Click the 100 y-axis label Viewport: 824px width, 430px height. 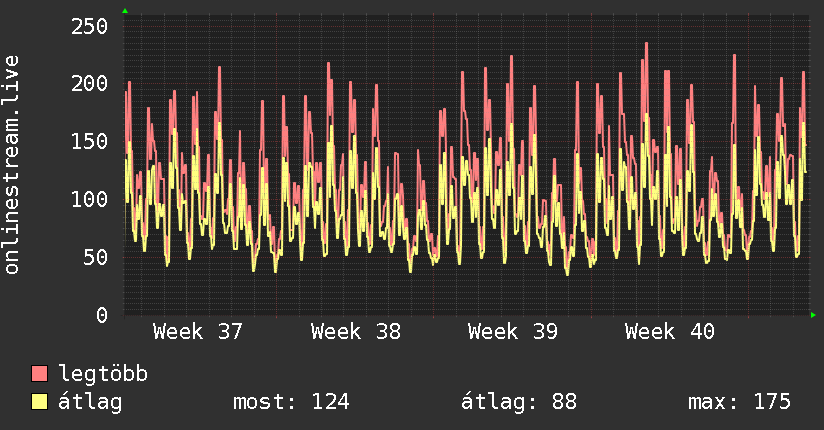tap(89, 199)
